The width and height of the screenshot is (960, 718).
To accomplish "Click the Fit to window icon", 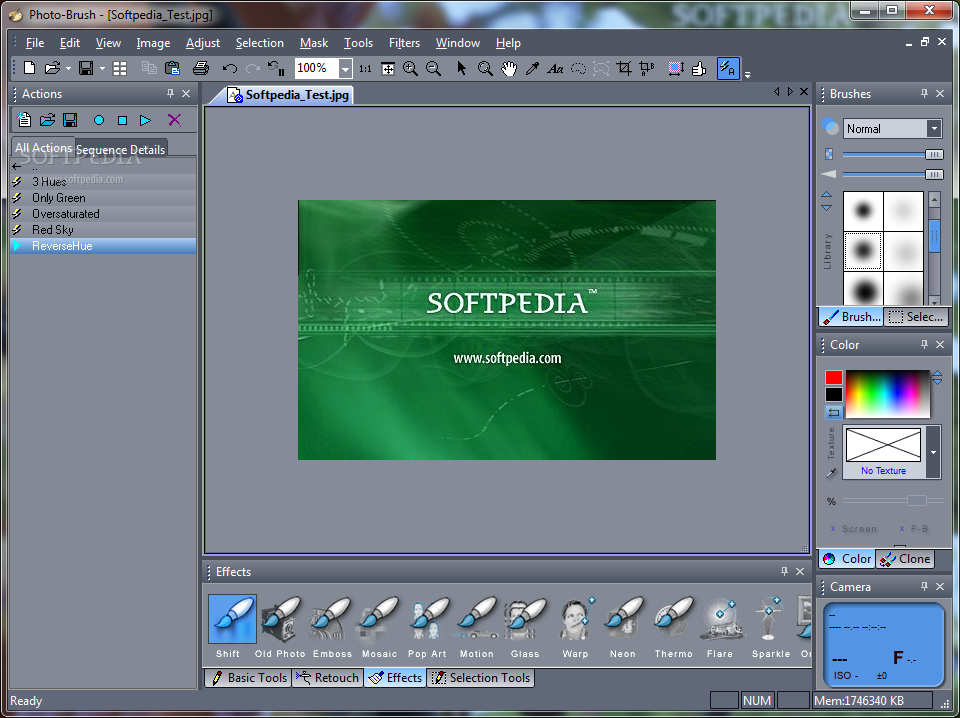I will tap(388, 69).
